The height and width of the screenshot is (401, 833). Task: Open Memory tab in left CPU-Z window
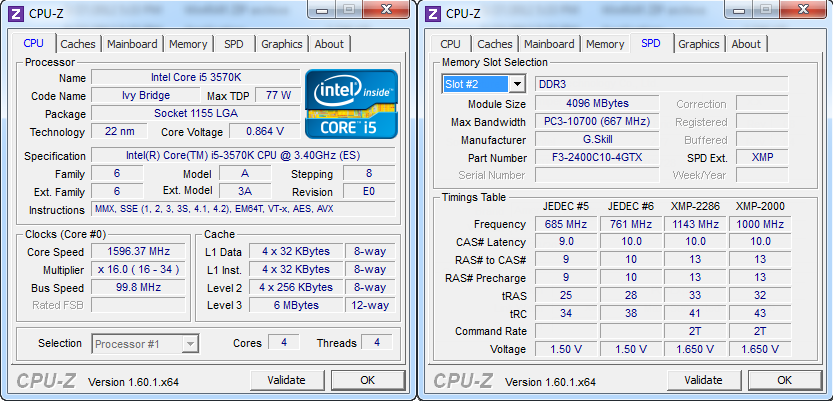click(x=188, y=44)
